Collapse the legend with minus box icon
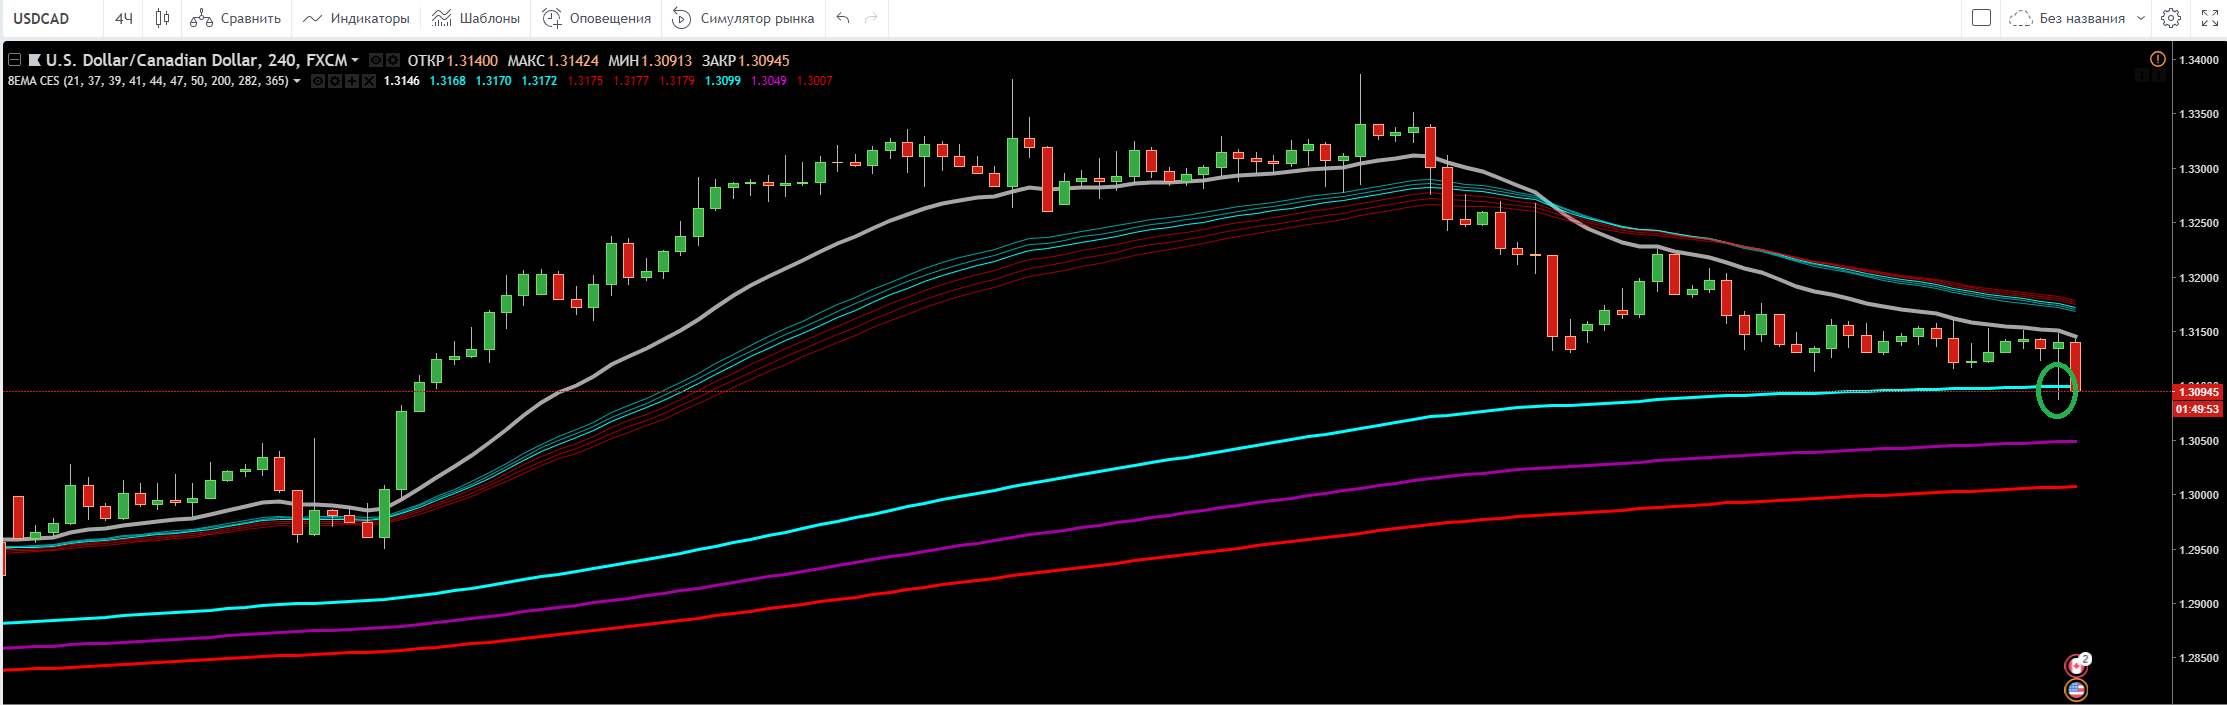This screenshot has height=705, width=2227. tap(14, 60)
